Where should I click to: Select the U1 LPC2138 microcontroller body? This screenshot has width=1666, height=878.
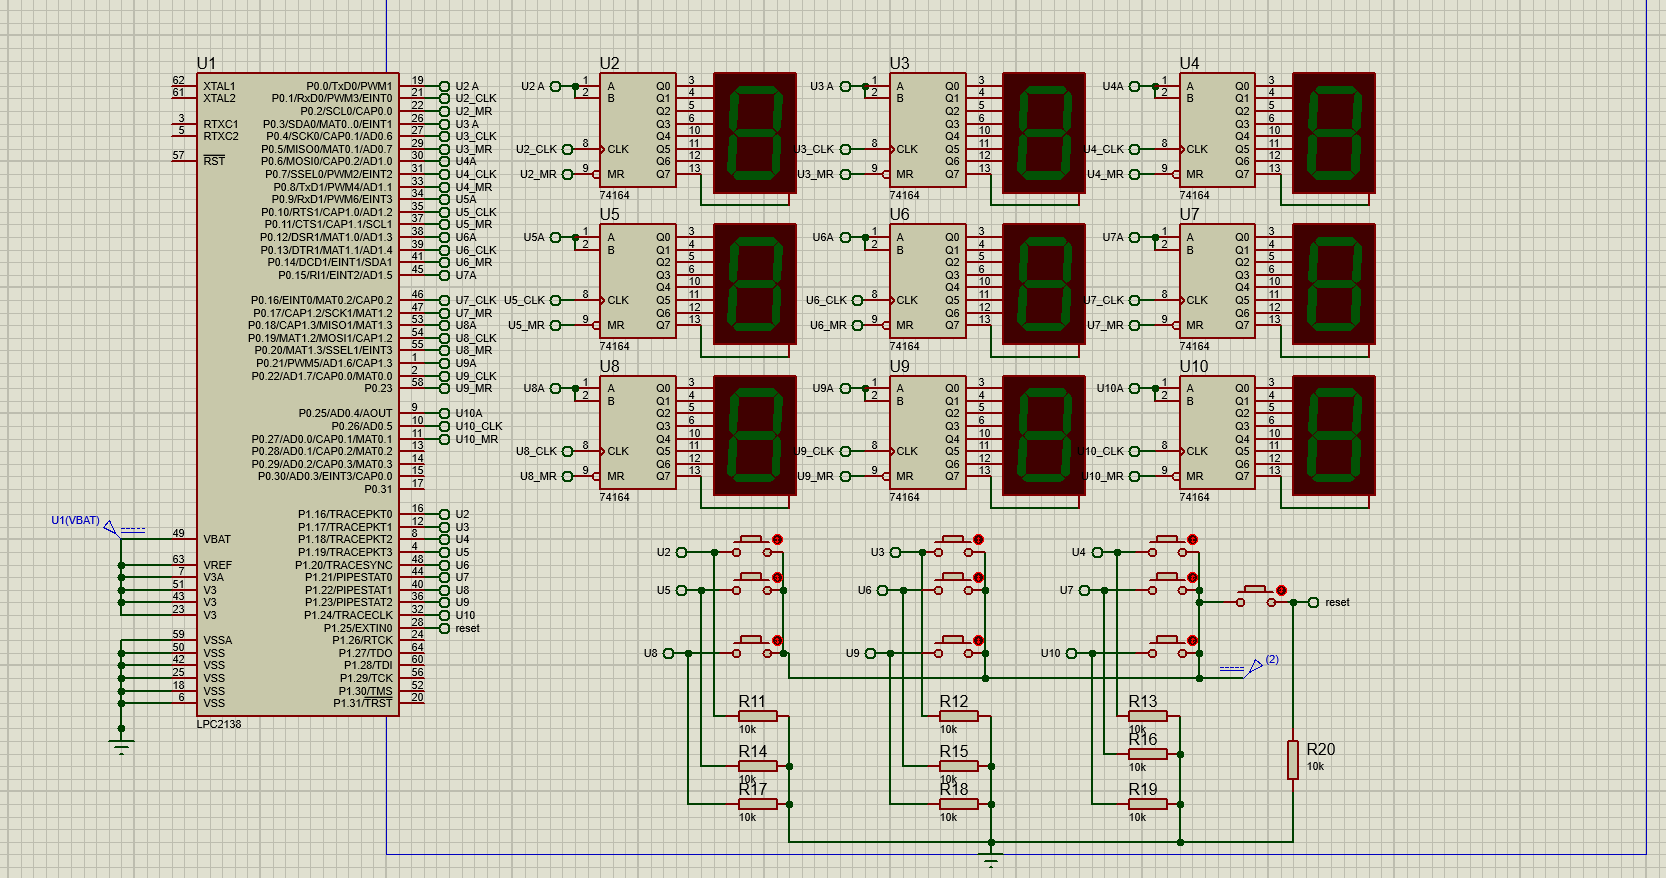click(298, 394)
